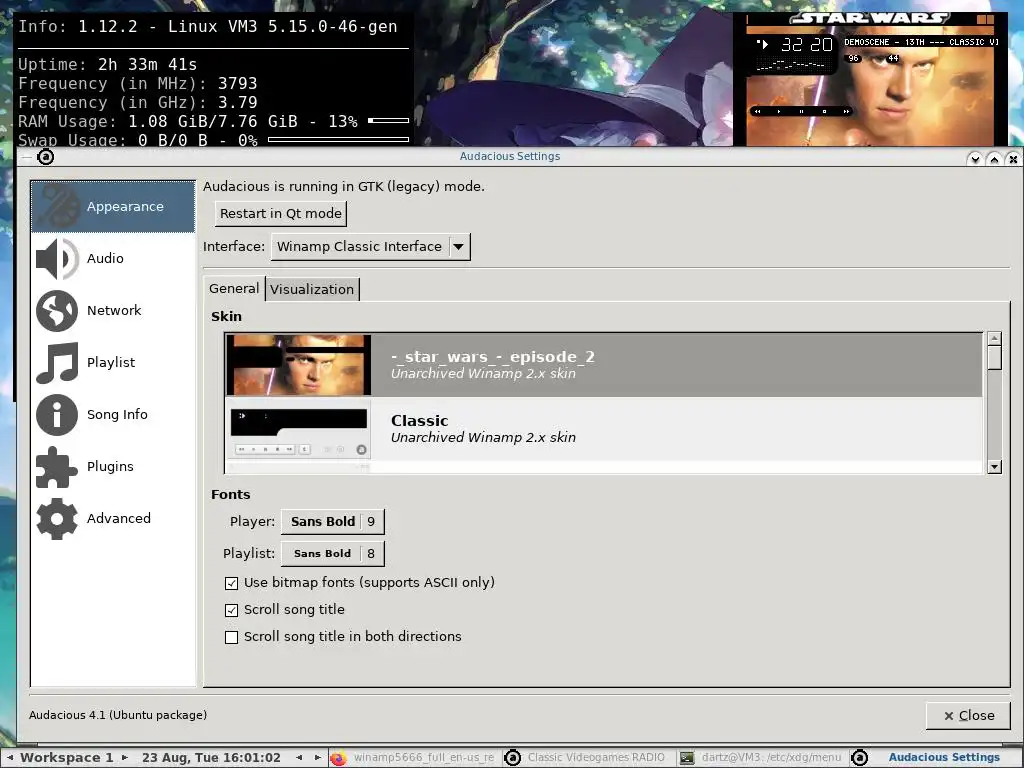Enable Scroll song title in both directions
This screenshot has width=1024, height=768.
point(231,637)
